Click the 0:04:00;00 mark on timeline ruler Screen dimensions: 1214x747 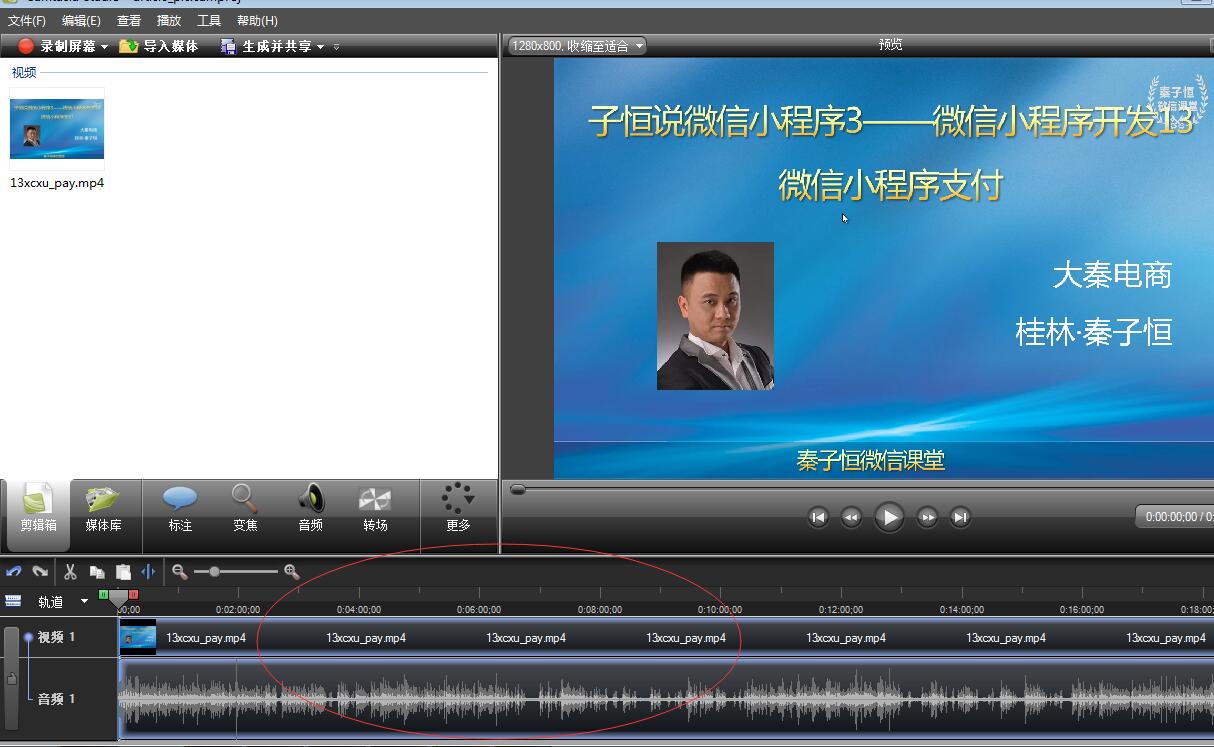(359, 609)
